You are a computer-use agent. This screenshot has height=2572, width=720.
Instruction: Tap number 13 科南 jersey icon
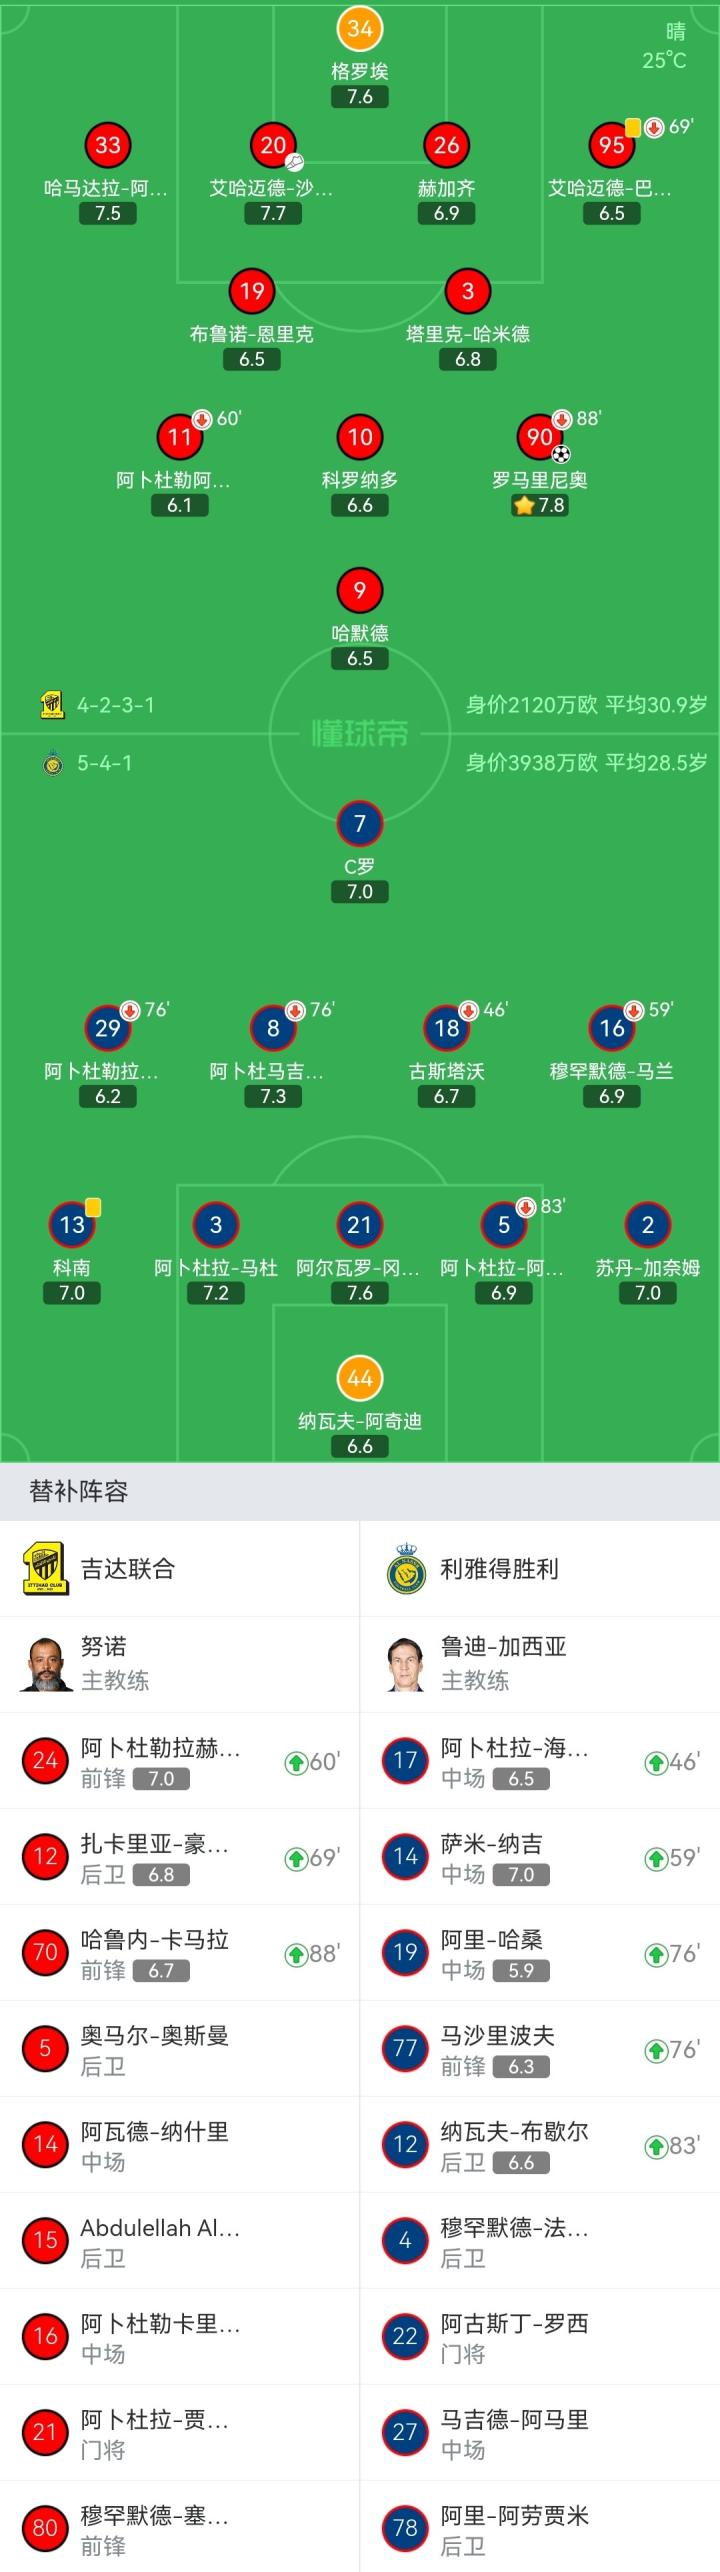pyautogui.click(x=72, y=1225)
